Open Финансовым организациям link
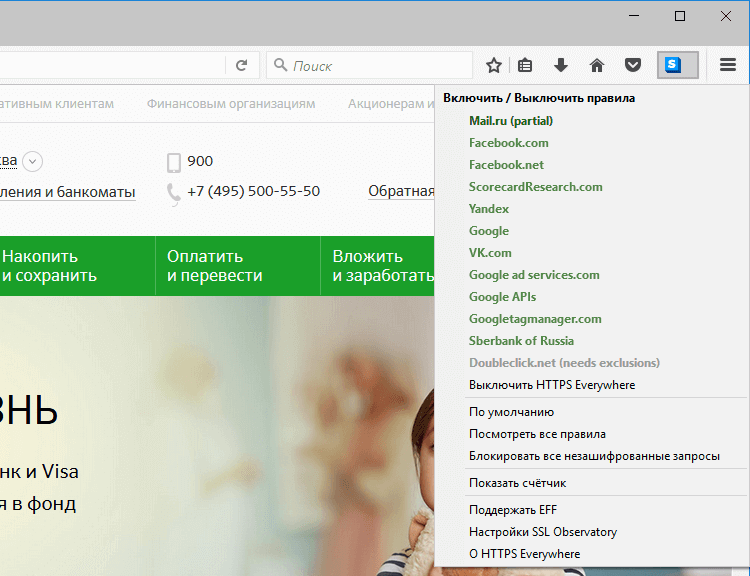Viewport: 750px width, 576px height. pyautogui.click(x=231, y=104)
